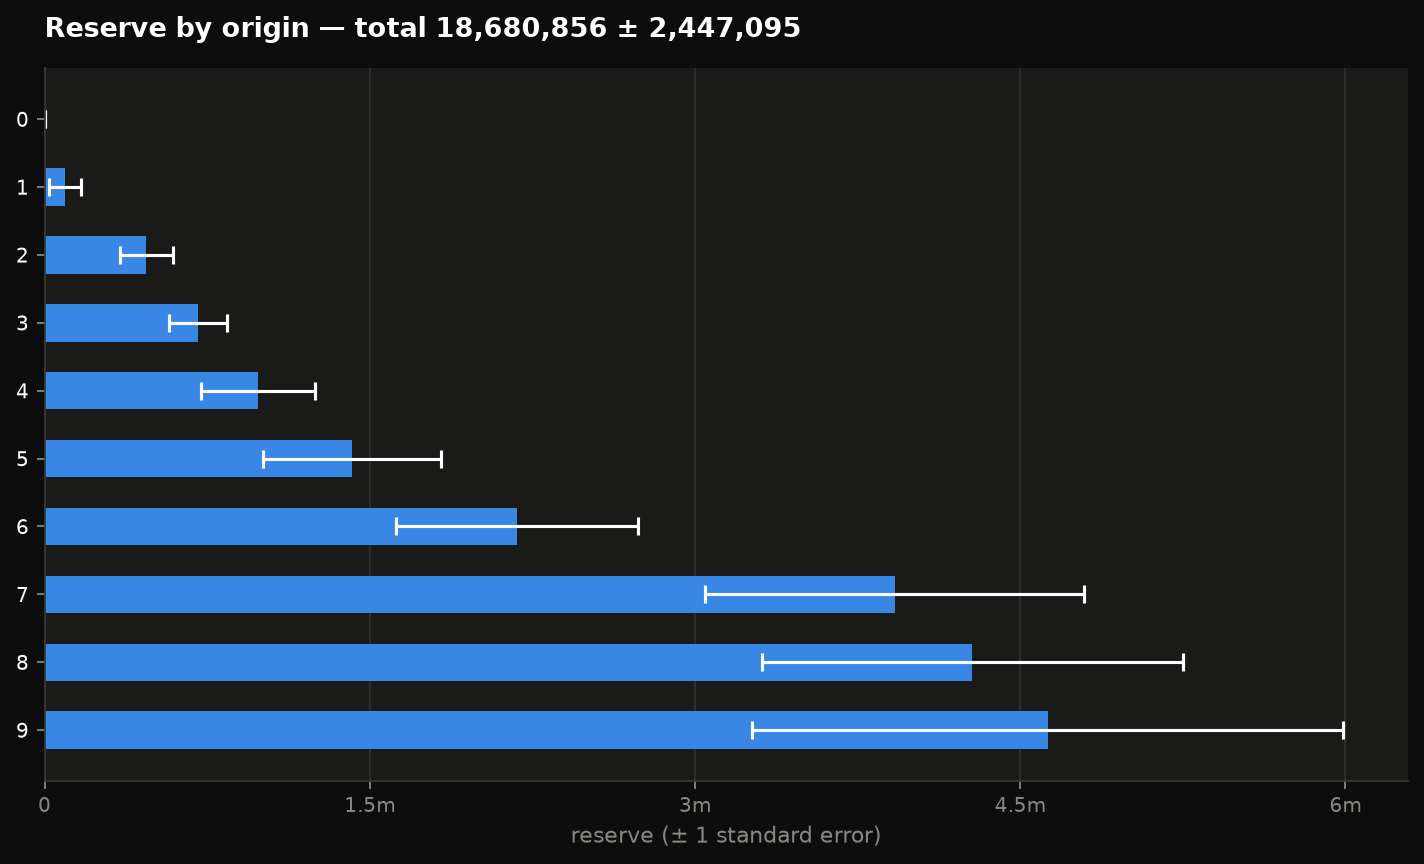Click the right error-bar cap for origin 6
The height and width of the screenshot is (864, 1424).
[x=638, y=526]
